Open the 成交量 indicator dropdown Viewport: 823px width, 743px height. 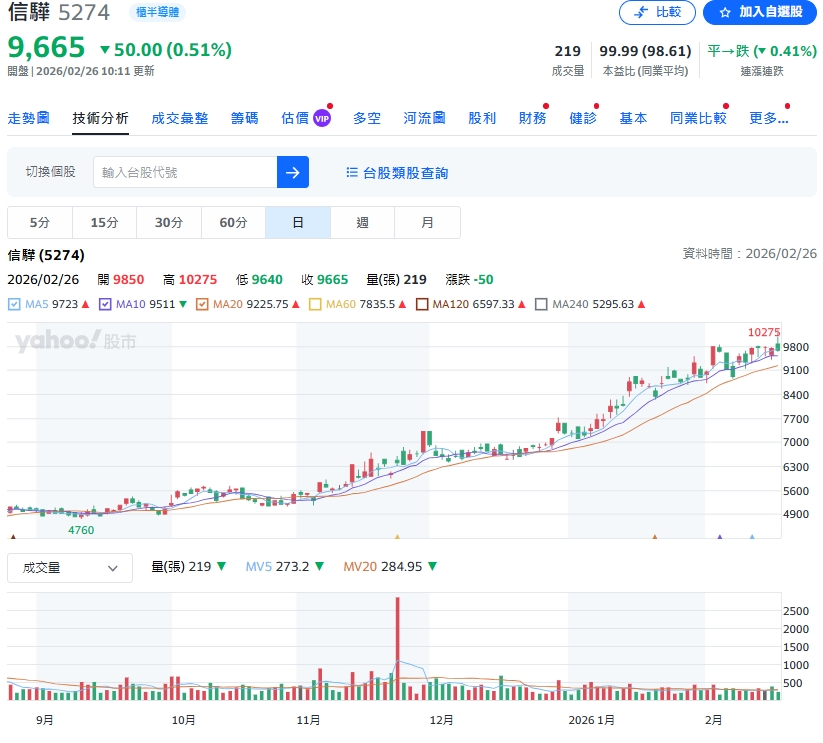click(70, 568)
